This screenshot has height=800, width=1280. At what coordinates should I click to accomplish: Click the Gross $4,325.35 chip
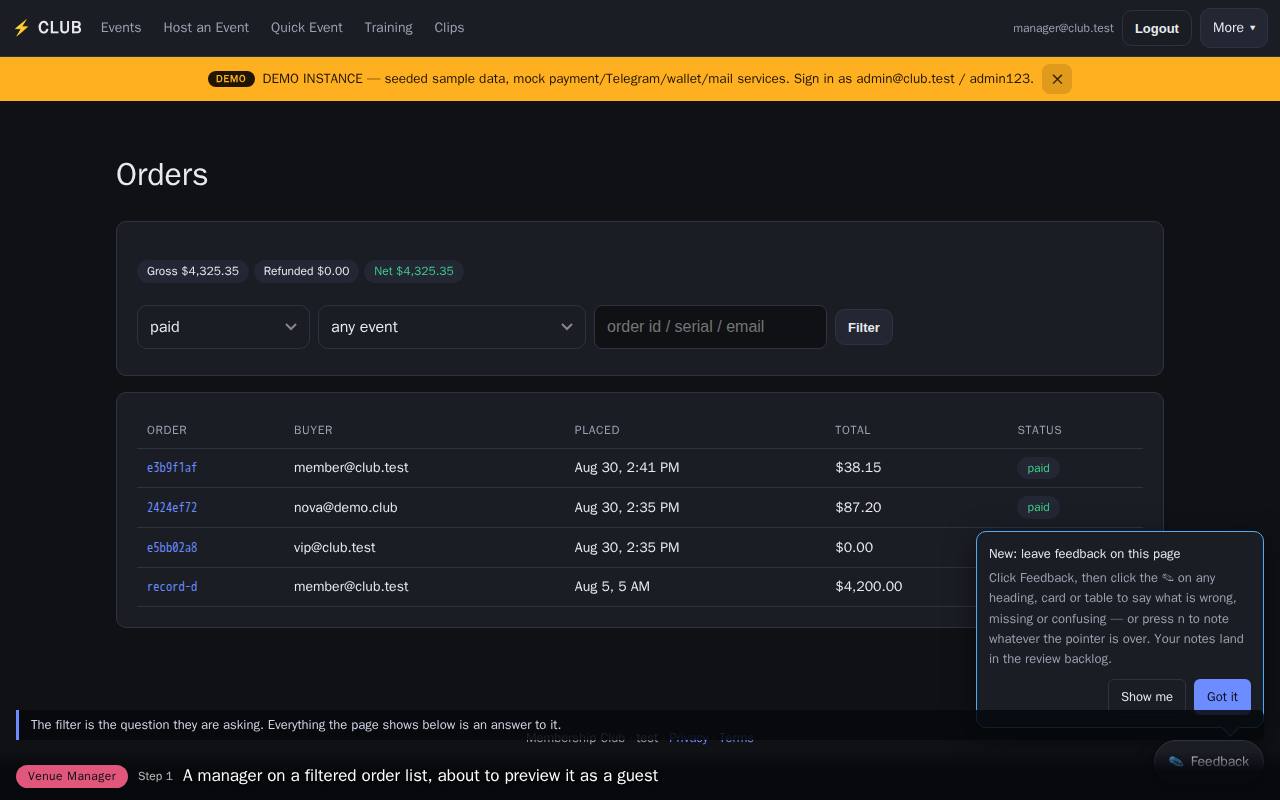click(193, 271)
